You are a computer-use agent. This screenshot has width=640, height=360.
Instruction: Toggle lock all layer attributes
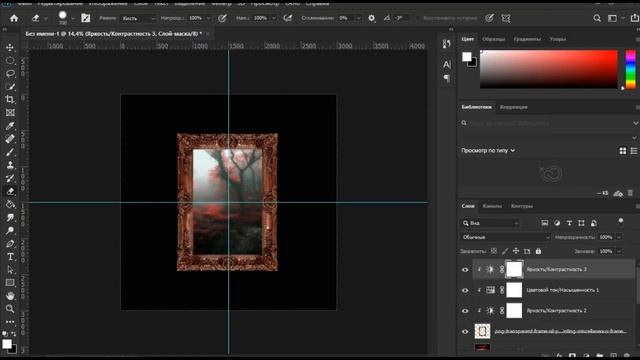[x=538, y=251]
